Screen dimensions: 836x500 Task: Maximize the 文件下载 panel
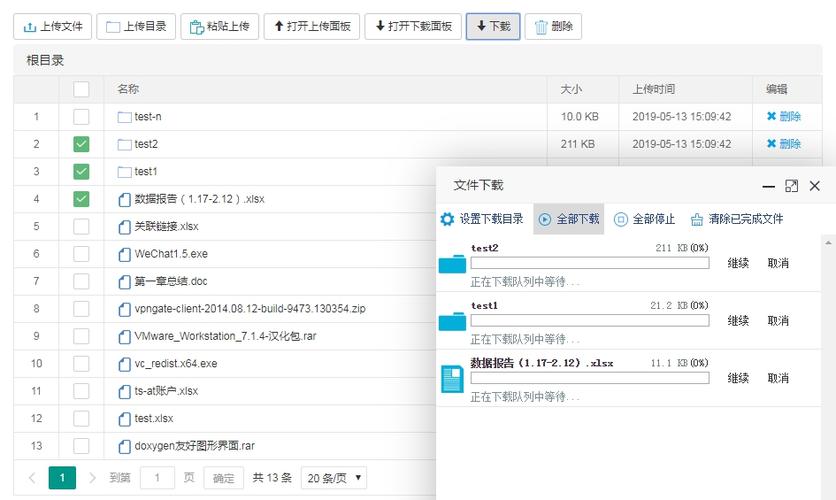click(792, 186)
